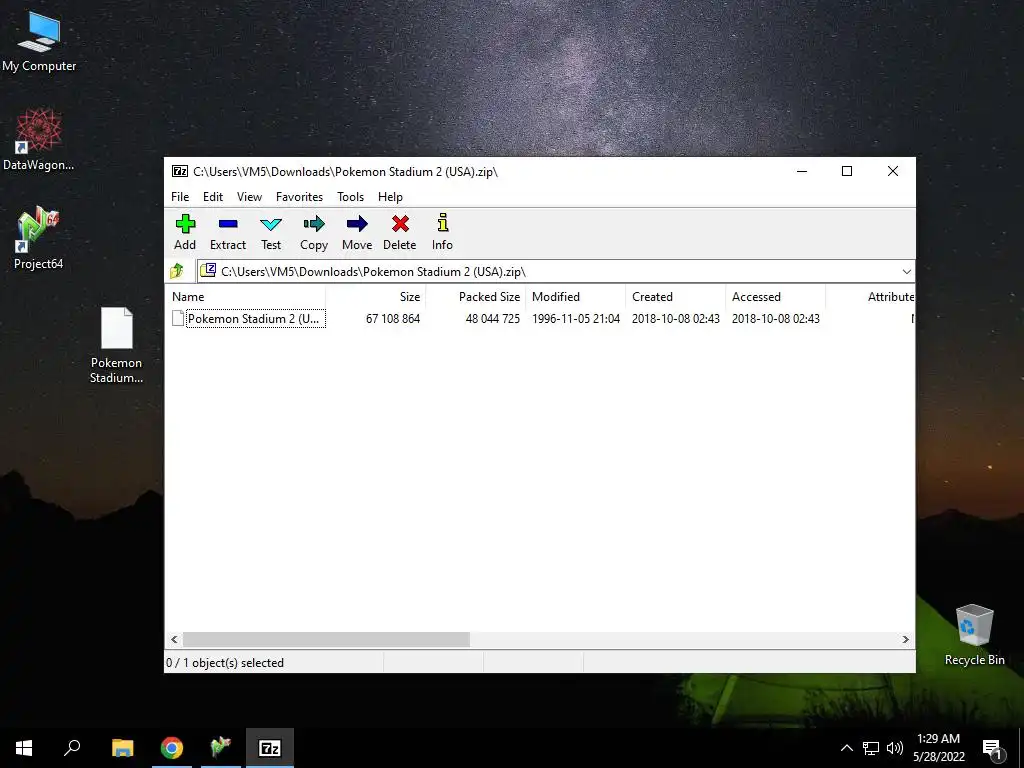The image size is (1024, 768).
Task: Open the Windows Start menu
Action: (24, 748)
